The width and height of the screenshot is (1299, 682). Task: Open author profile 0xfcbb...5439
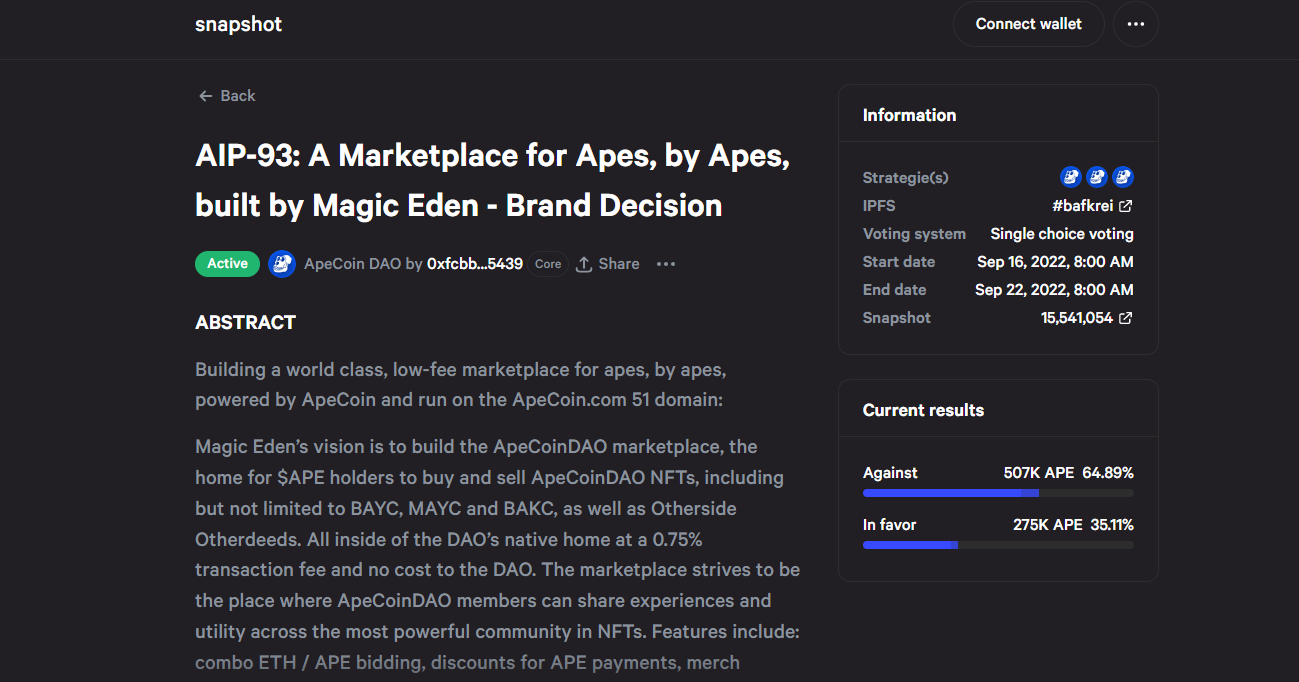pos(475,264)
